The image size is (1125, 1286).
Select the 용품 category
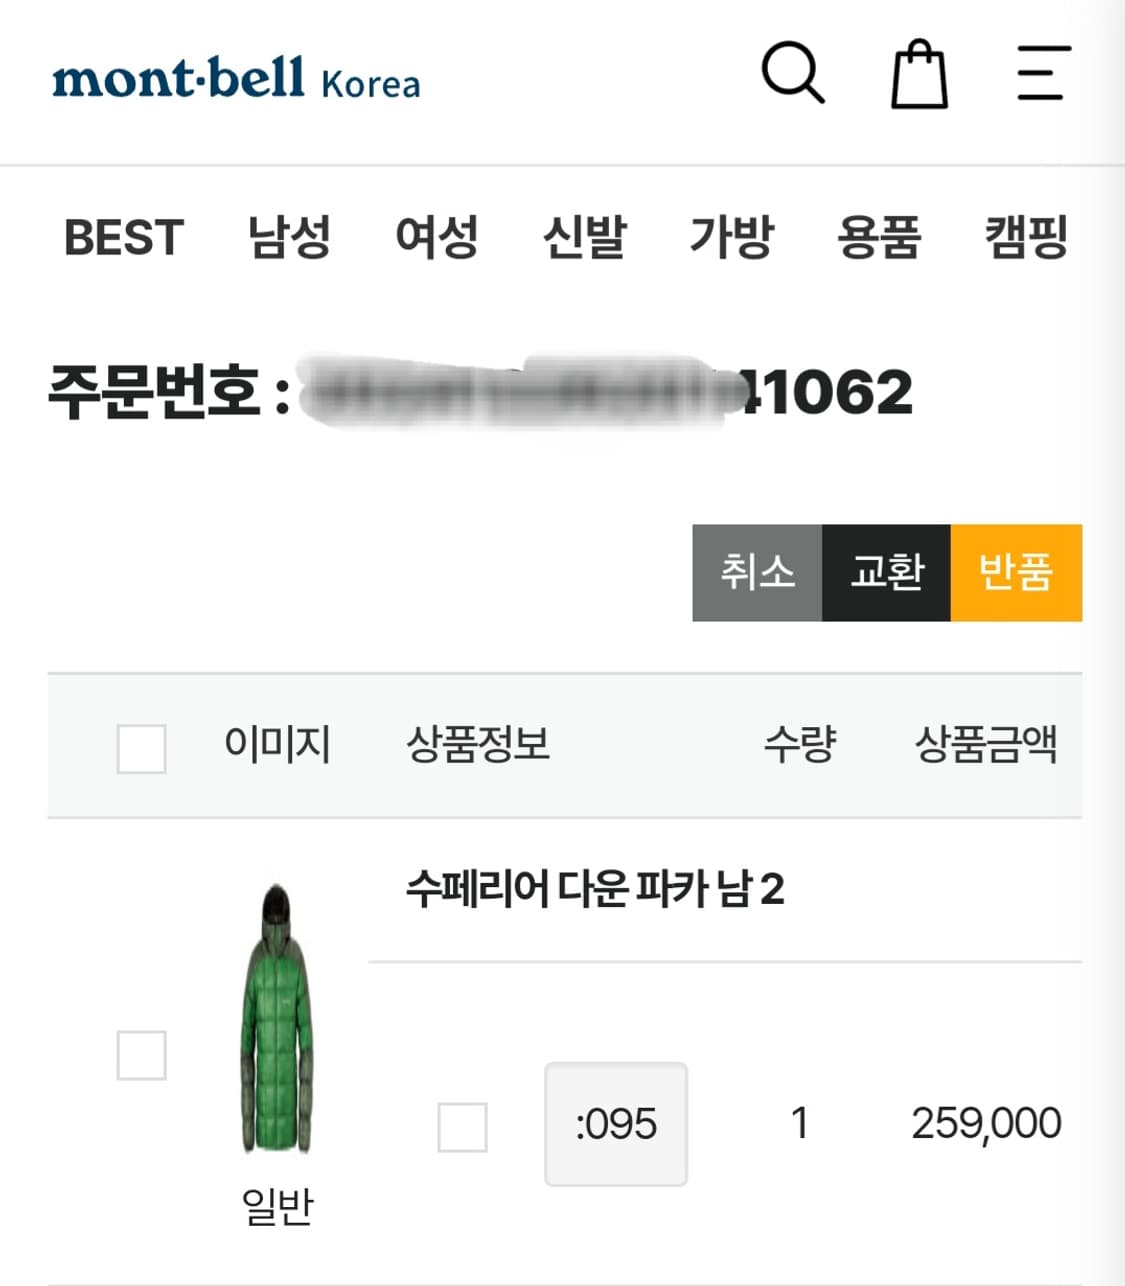(878, 238)
